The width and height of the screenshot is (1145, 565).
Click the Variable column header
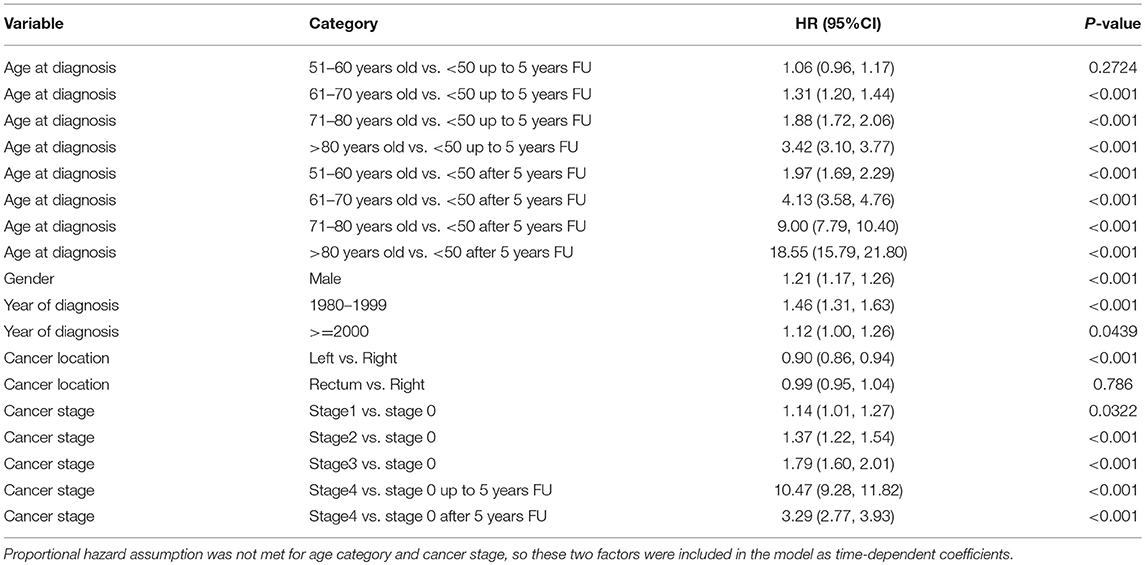pos(34,23)
